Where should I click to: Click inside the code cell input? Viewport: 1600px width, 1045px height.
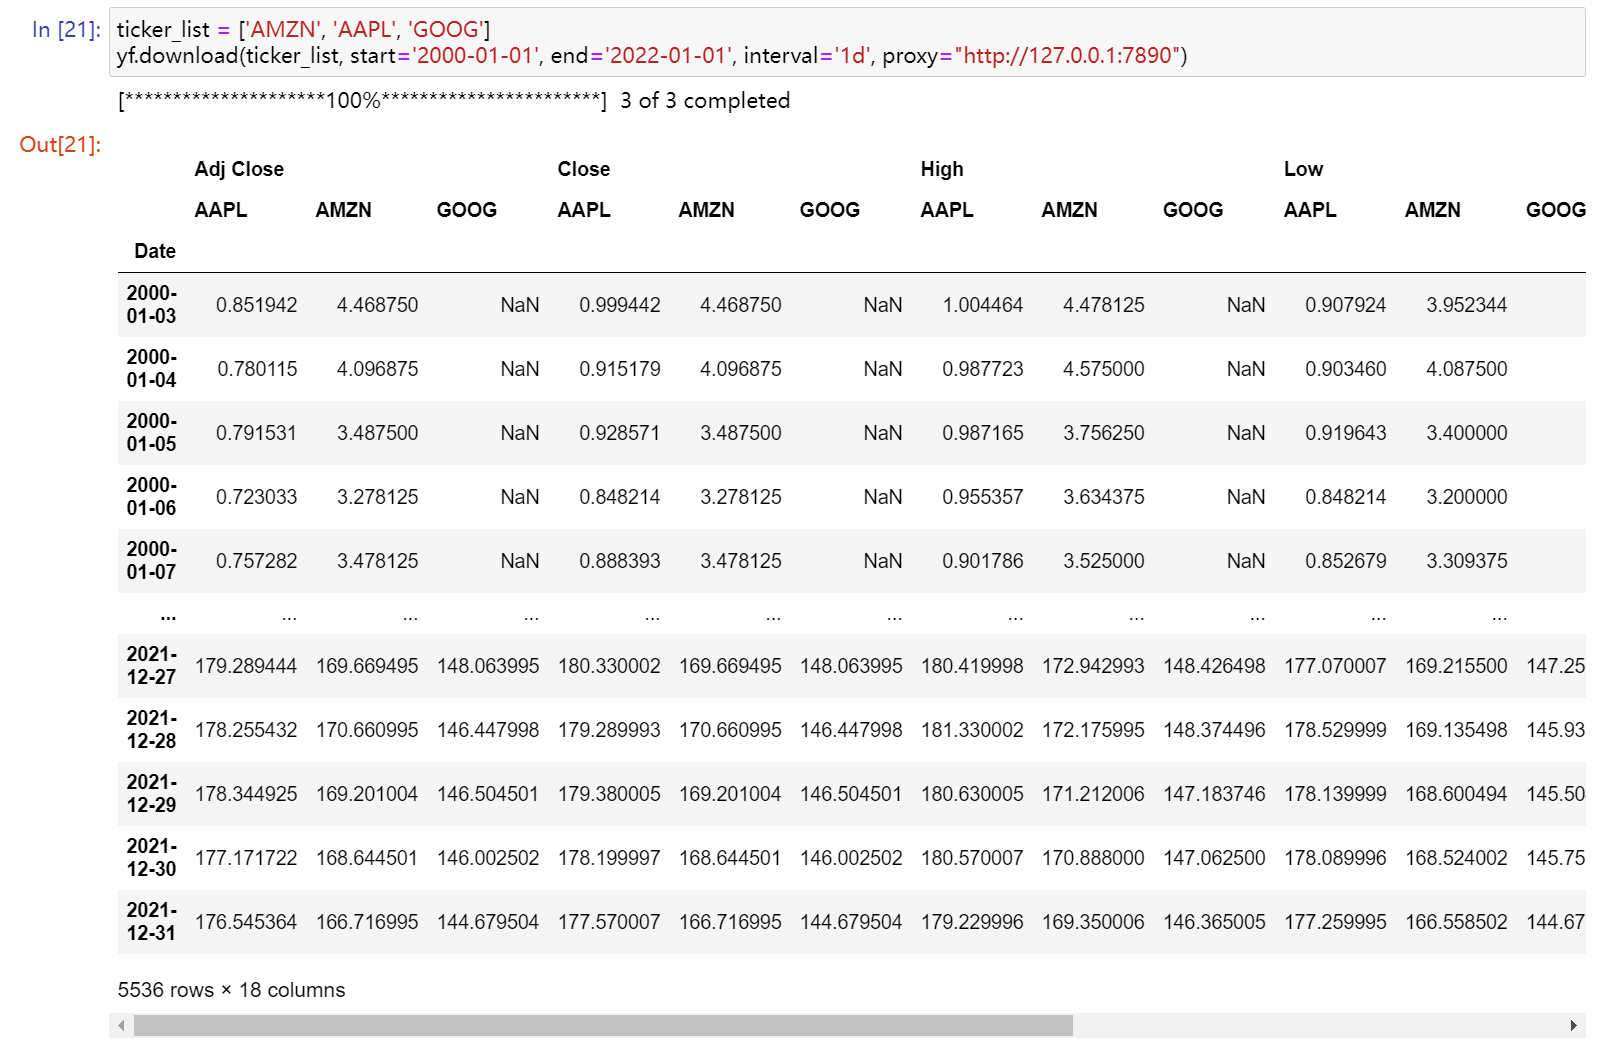point(847,42)
